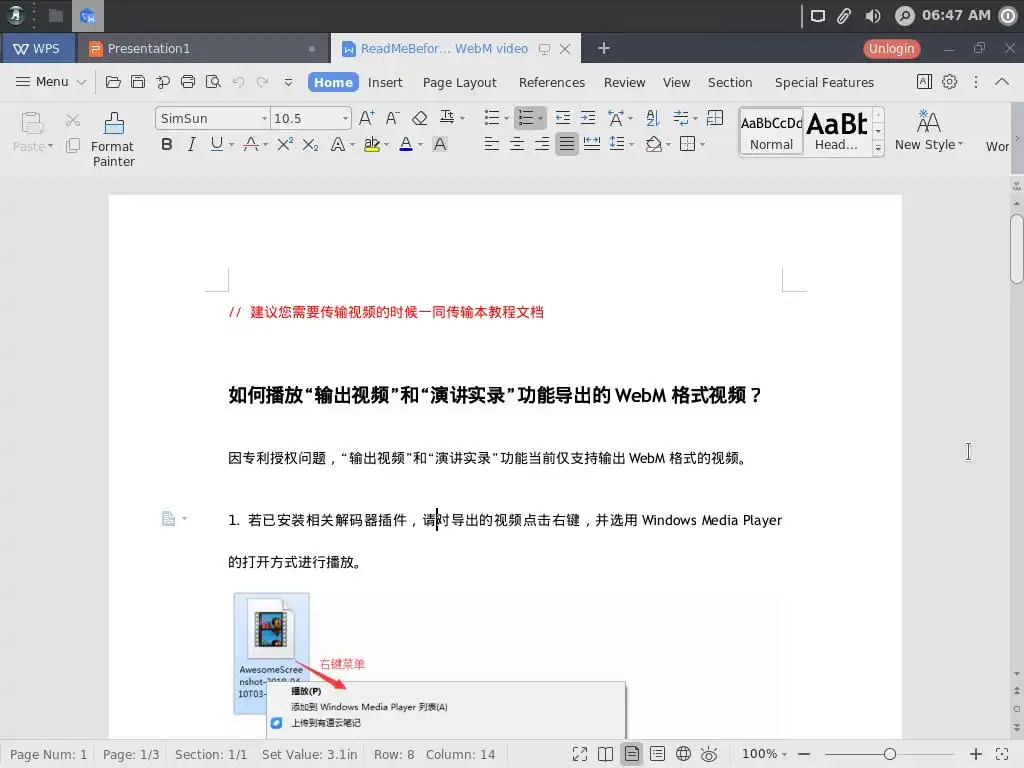Click the paragraph layout icon beside item 1
The width and height of the screenshot is (1024, 768).
click(x=168, y=519)
